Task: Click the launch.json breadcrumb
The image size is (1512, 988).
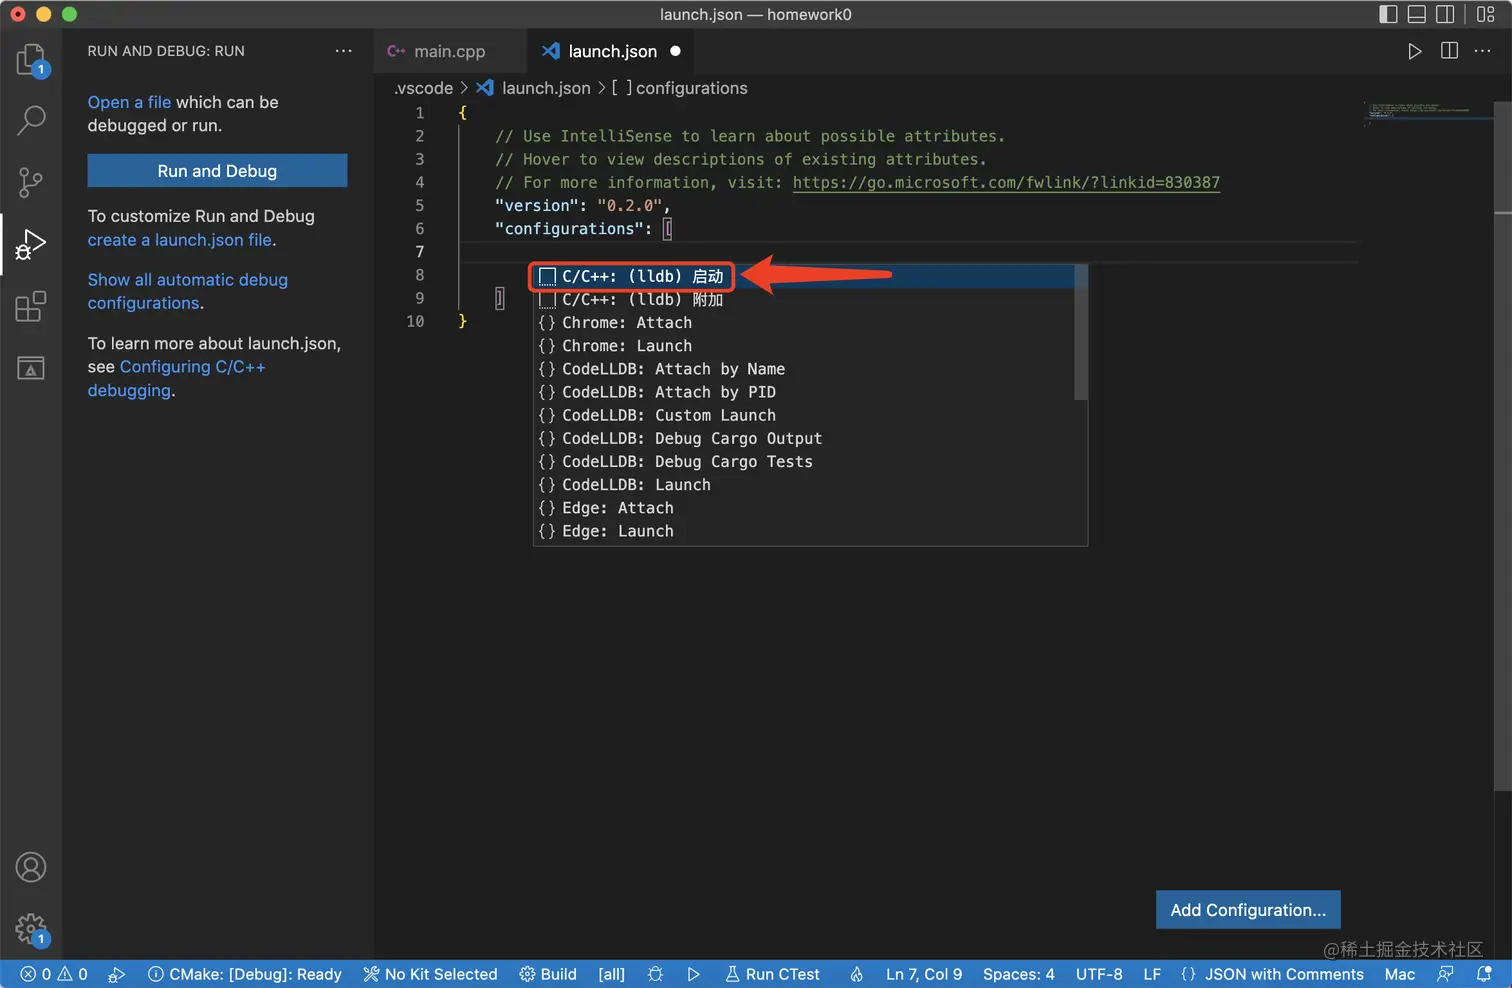Action: coord(534,88)
